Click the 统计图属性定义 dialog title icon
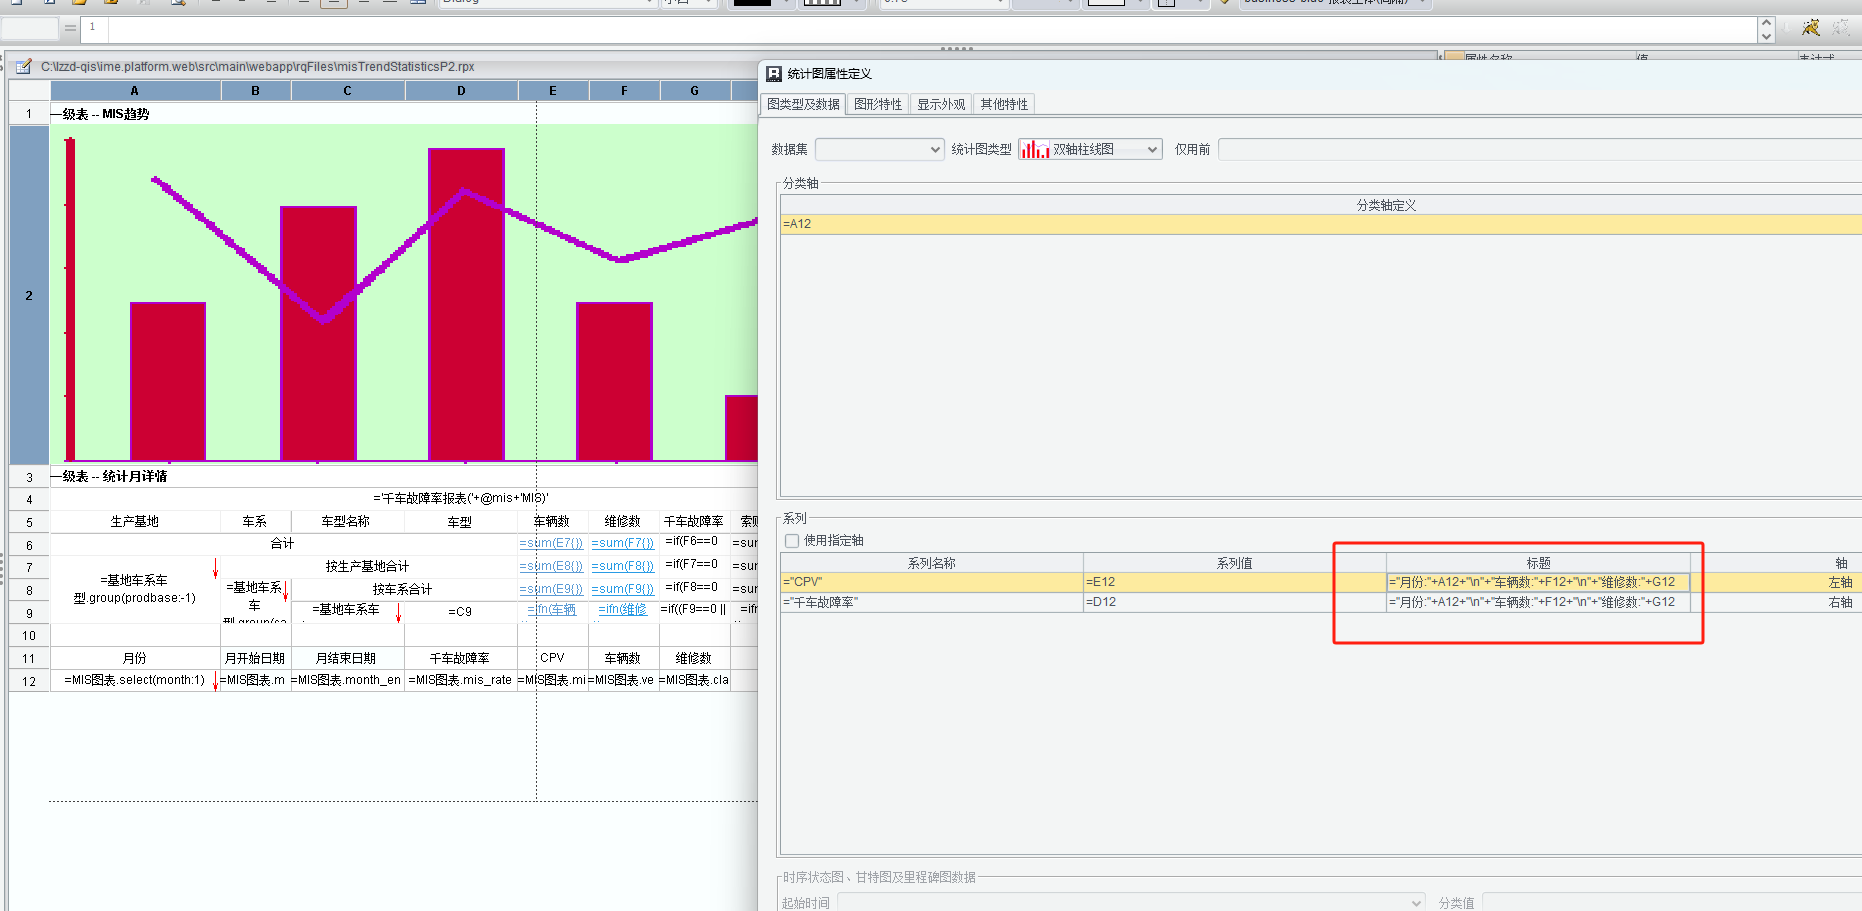1862x911 pixels. [773, 74]
